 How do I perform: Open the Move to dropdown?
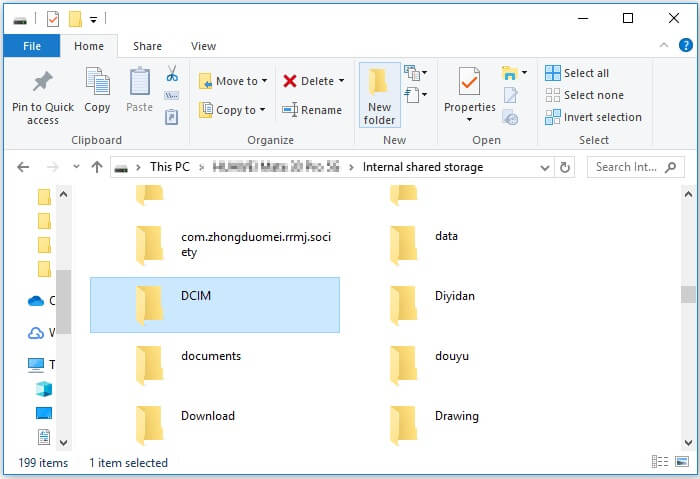pyautogui.click(x=233, y=81)
